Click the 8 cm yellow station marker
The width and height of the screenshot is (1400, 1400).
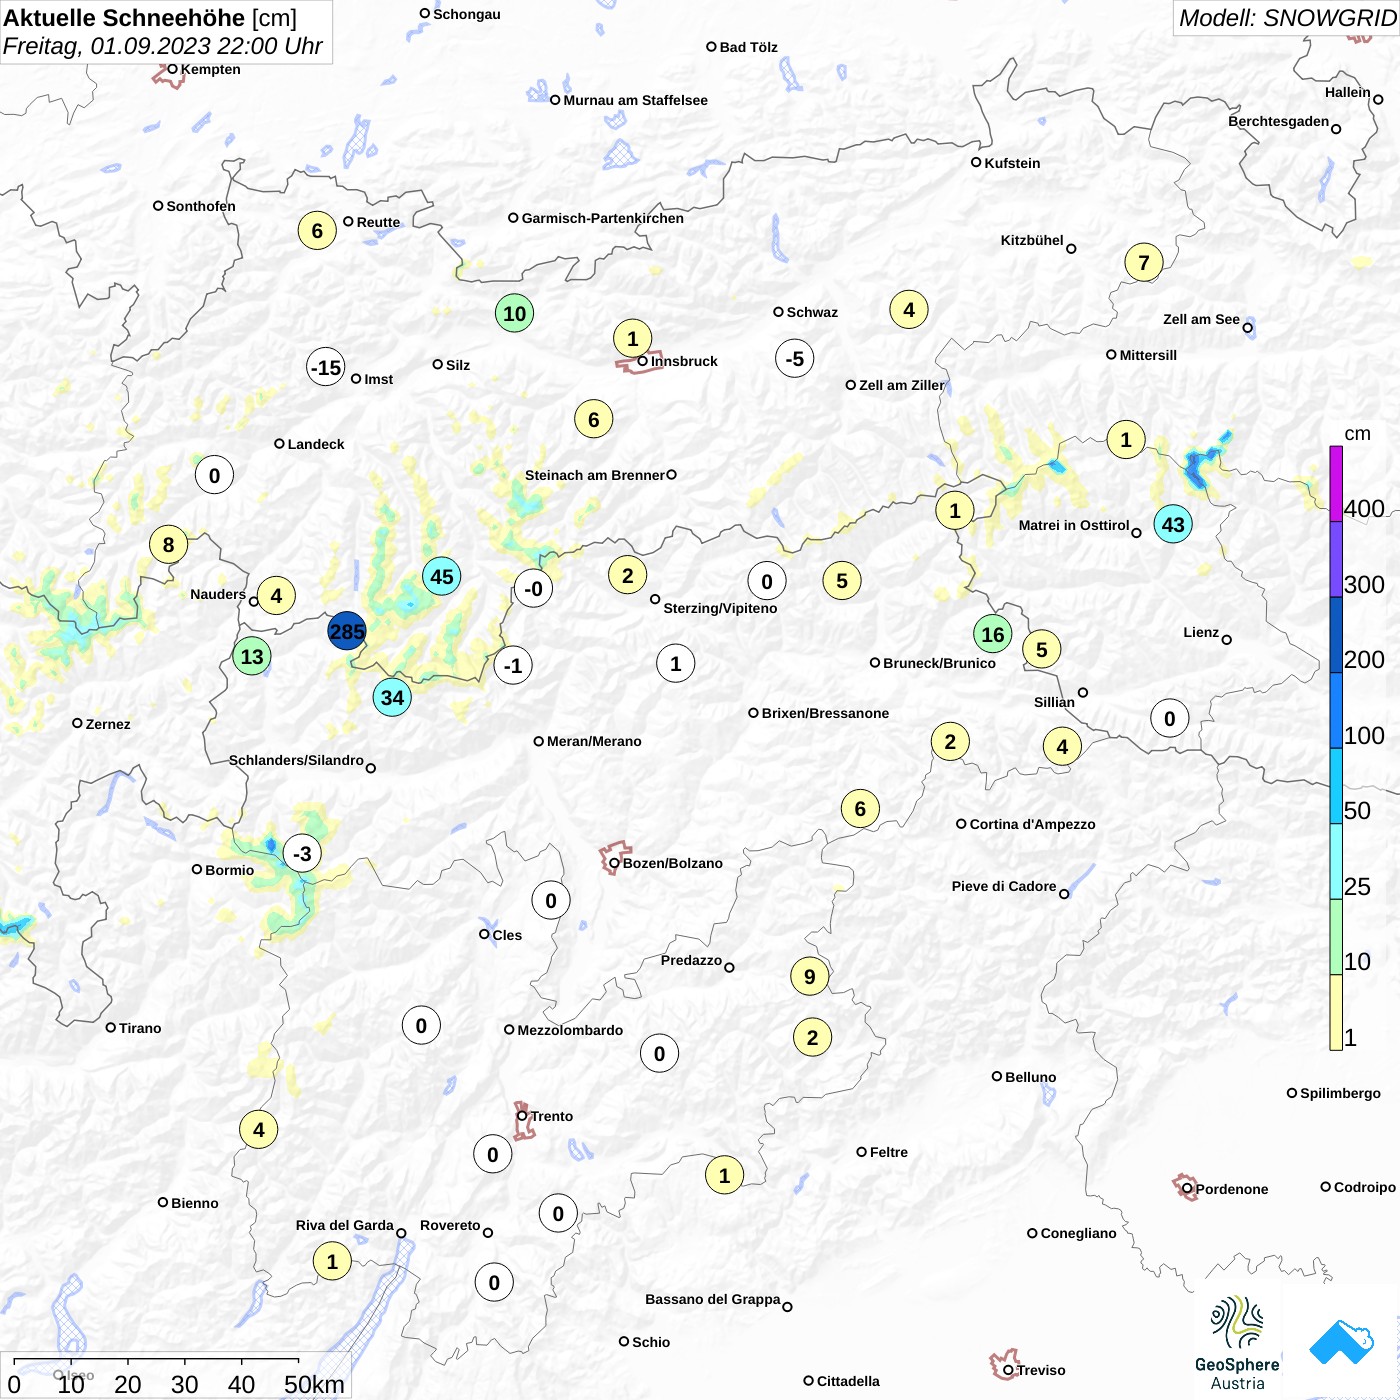(x=168, y=544)
